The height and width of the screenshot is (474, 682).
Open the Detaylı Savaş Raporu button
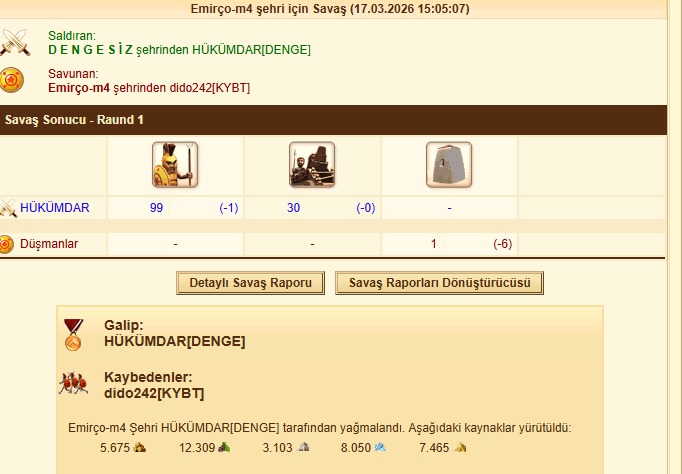(251, 283)
